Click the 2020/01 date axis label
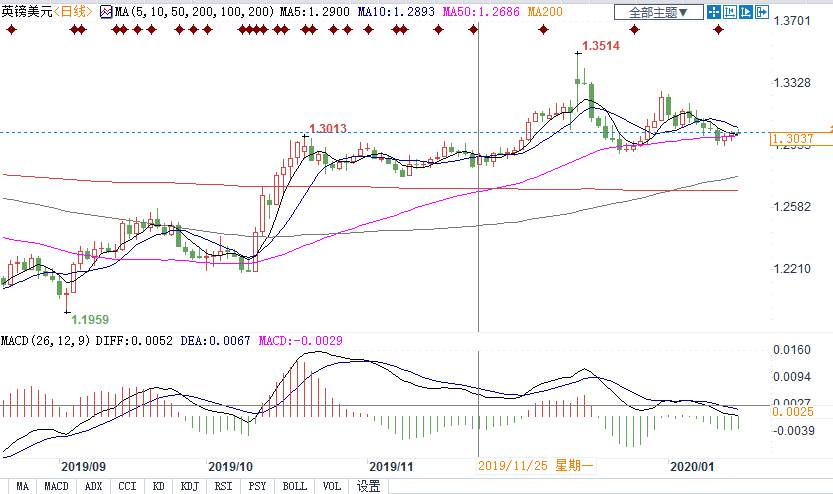Screen dimensions: 833x494 click(692, 467)
